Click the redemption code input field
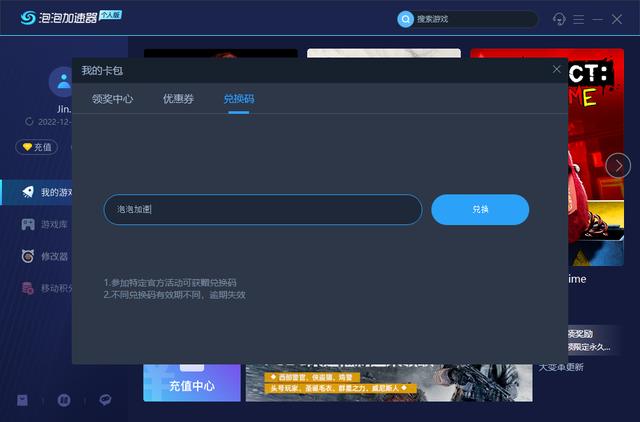 263,209
